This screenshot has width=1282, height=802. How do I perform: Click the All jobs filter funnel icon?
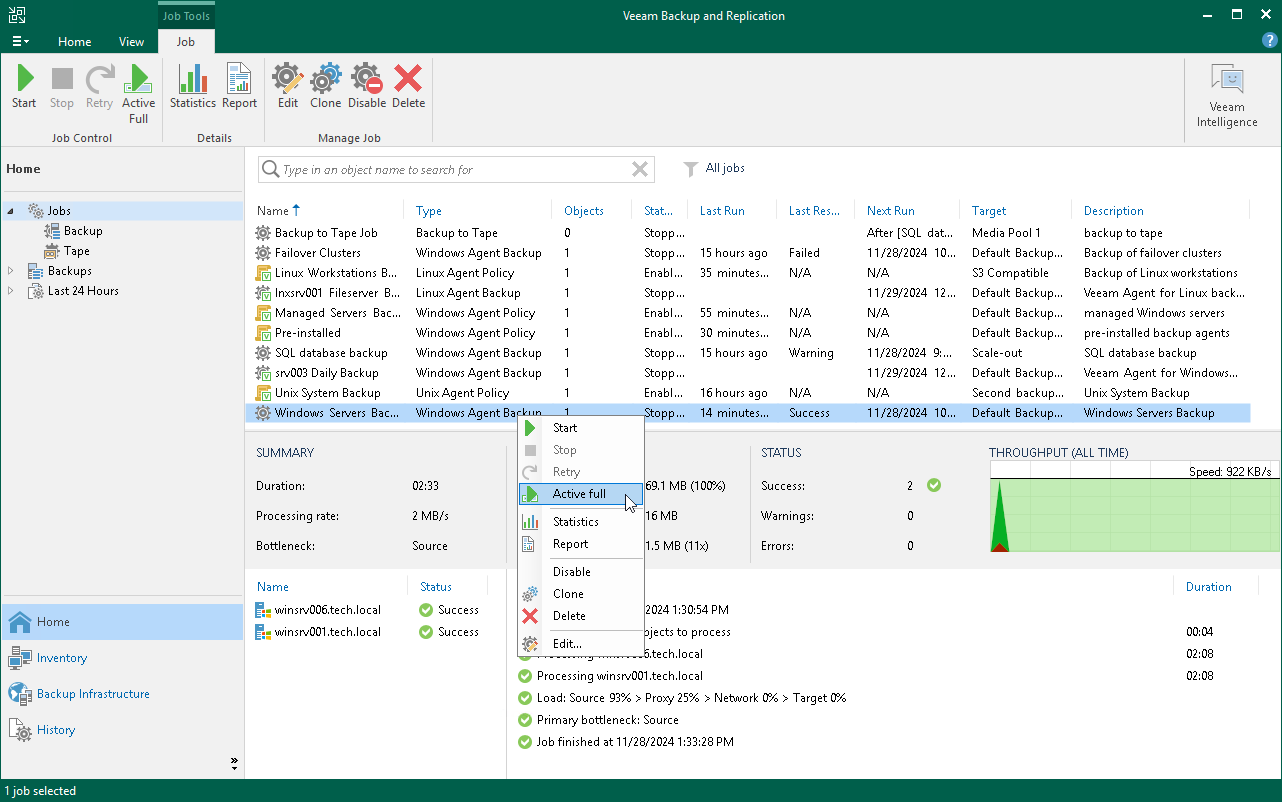point(690,169)
